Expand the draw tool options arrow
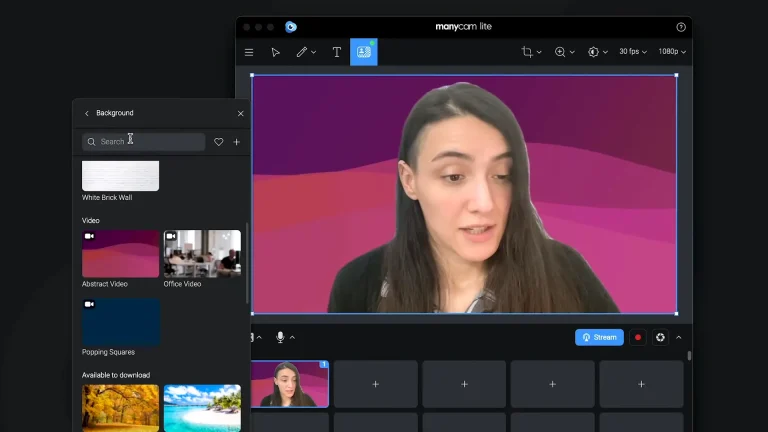The width and height of the screenshot is (768, 432). pos(313,52)
